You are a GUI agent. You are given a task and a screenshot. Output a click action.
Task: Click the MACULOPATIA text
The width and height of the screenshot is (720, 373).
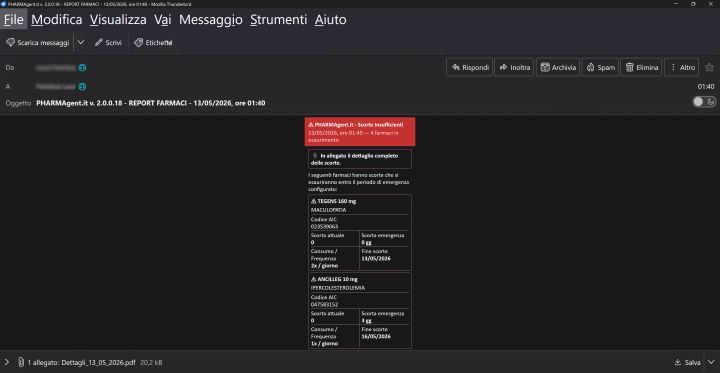point(328,210)
